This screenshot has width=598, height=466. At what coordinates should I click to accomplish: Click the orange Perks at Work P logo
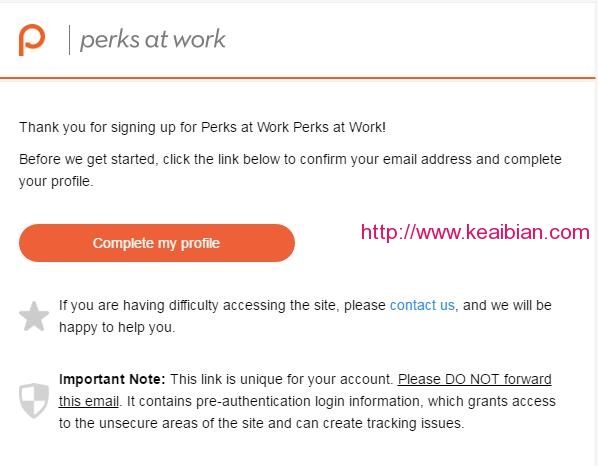coord(32,40)
